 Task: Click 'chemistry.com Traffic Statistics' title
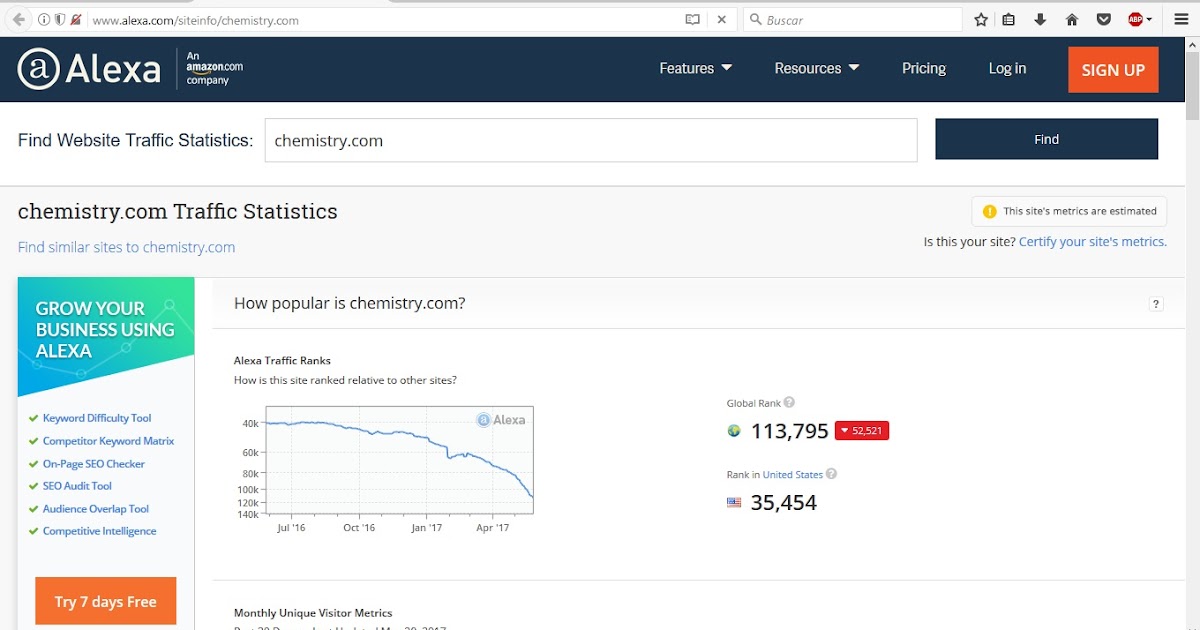[178, 211]
